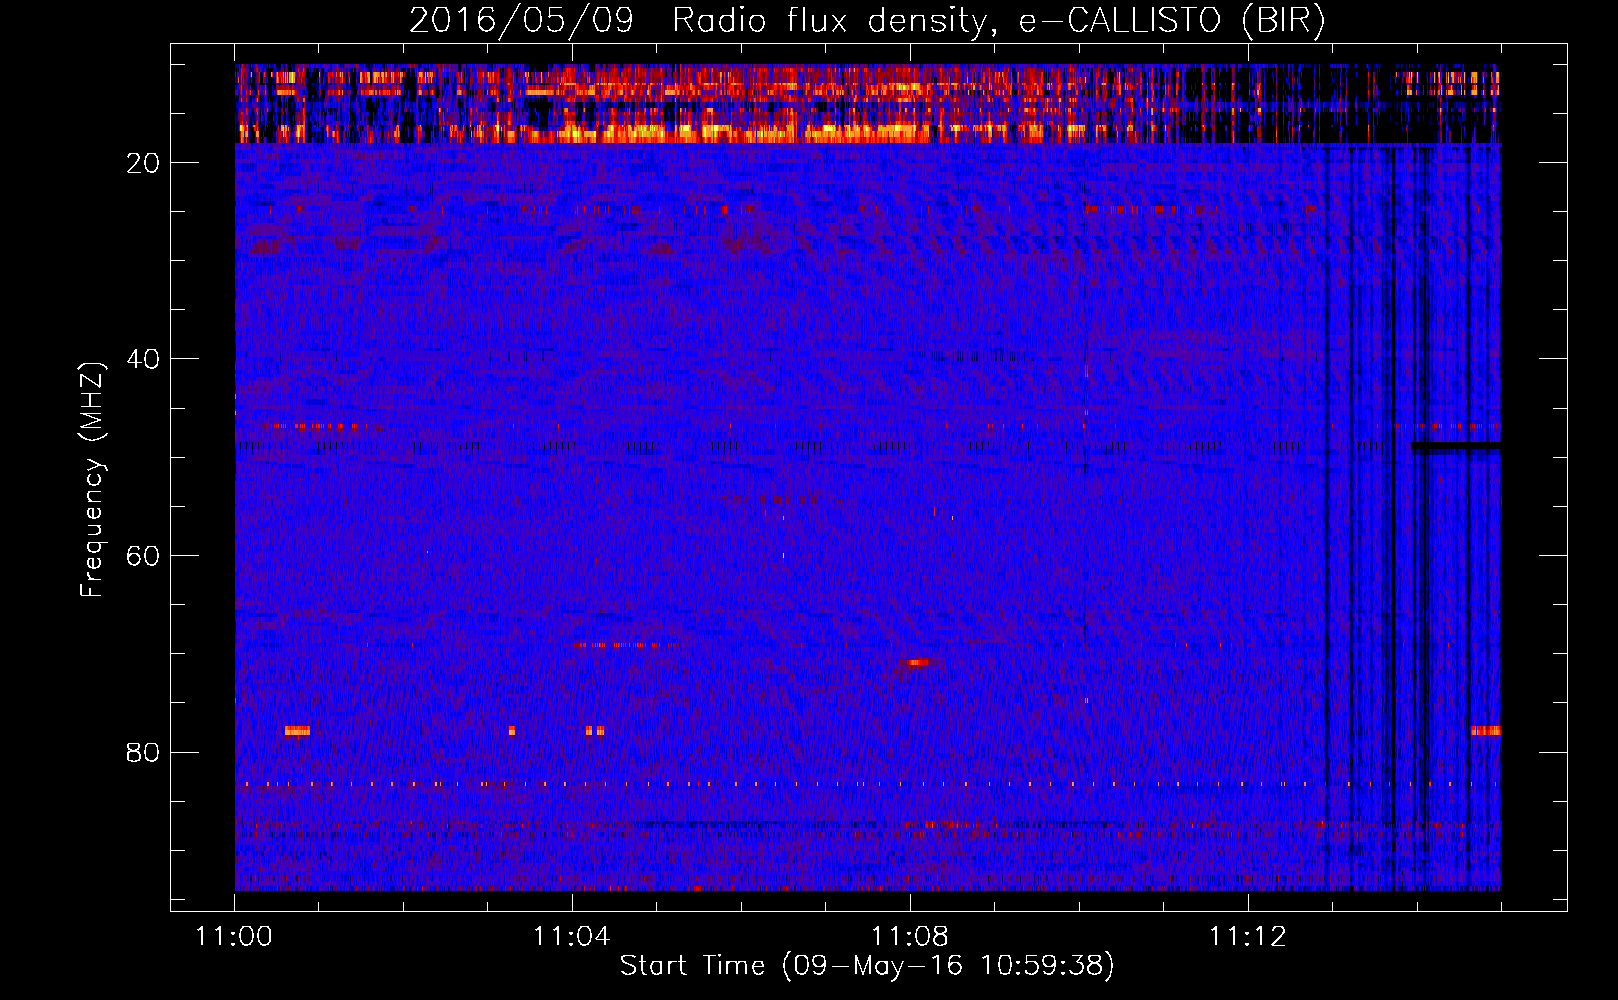Screen dimensions: 1618x1000
Task: Click the bright red burst near 70 MHz at 11:08
Action: tap(916, 662)
